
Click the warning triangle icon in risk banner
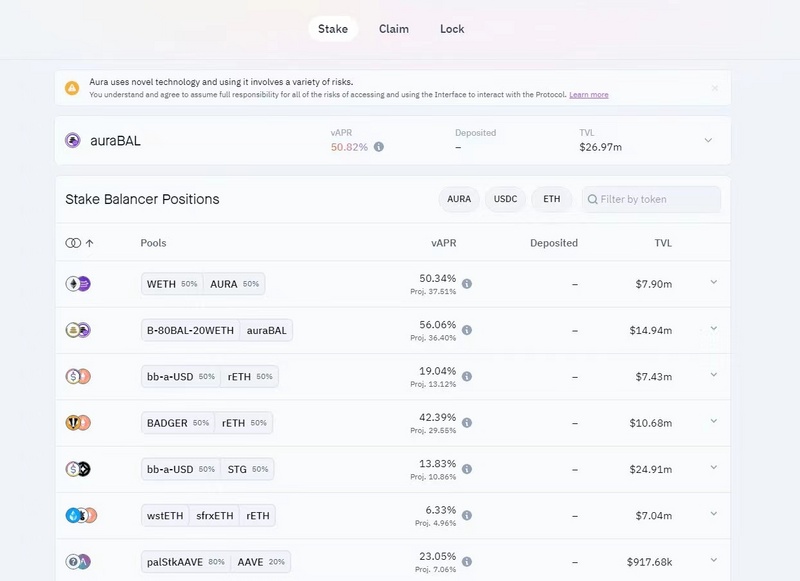[72, 88]
